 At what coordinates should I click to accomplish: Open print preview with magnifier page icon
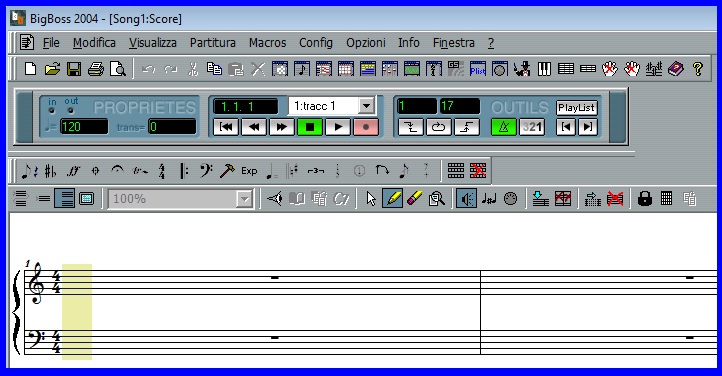click(118, 69)
